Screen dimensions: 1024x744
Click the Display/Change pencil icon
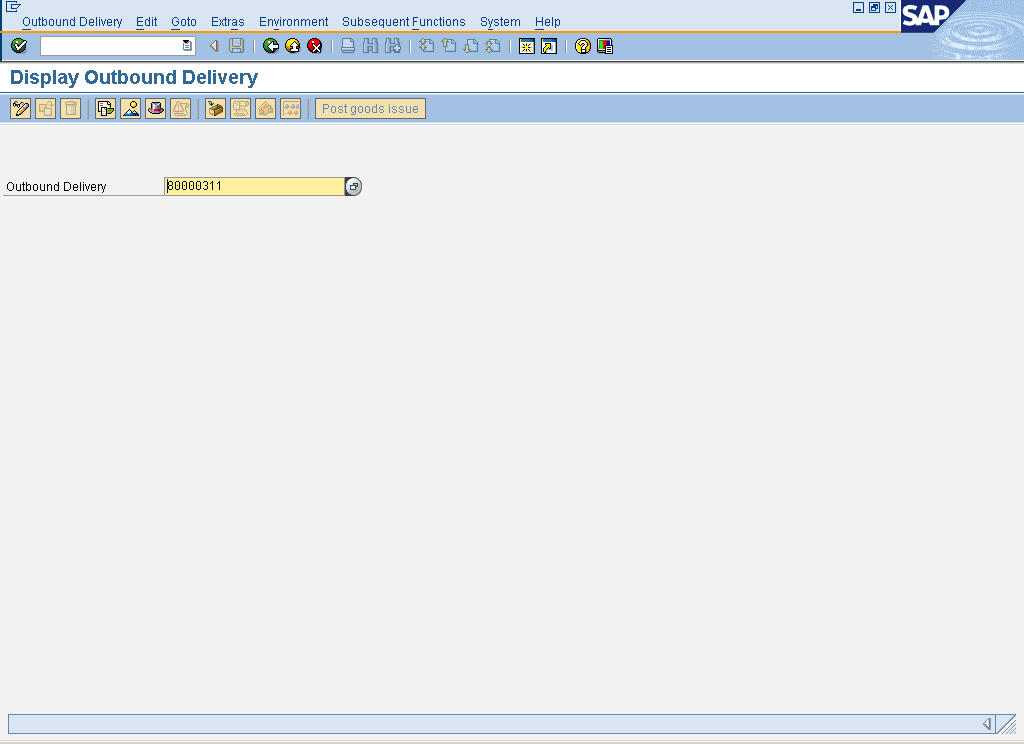pos(20,108)
